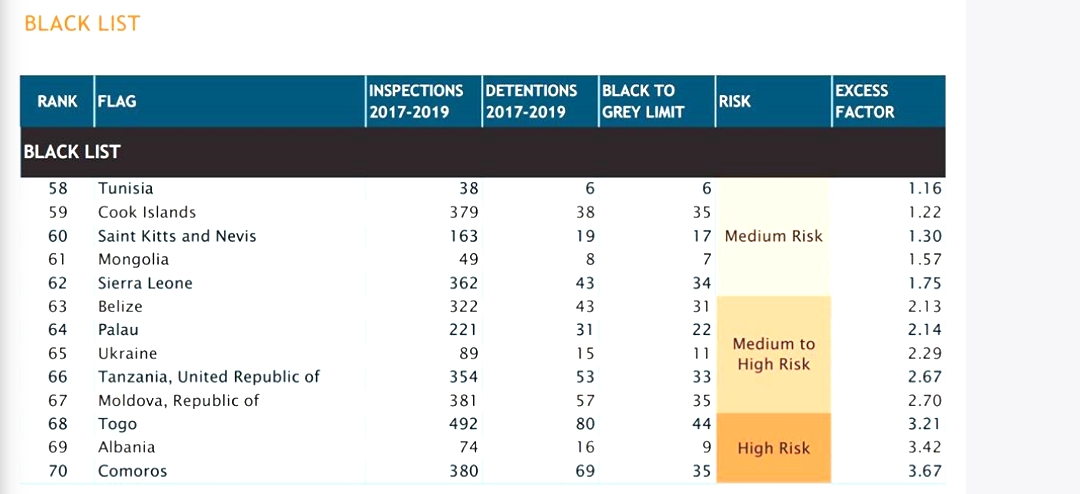Click the RANK column header
The width and height of the screenshot is (1080, 494).
point(57,101)
